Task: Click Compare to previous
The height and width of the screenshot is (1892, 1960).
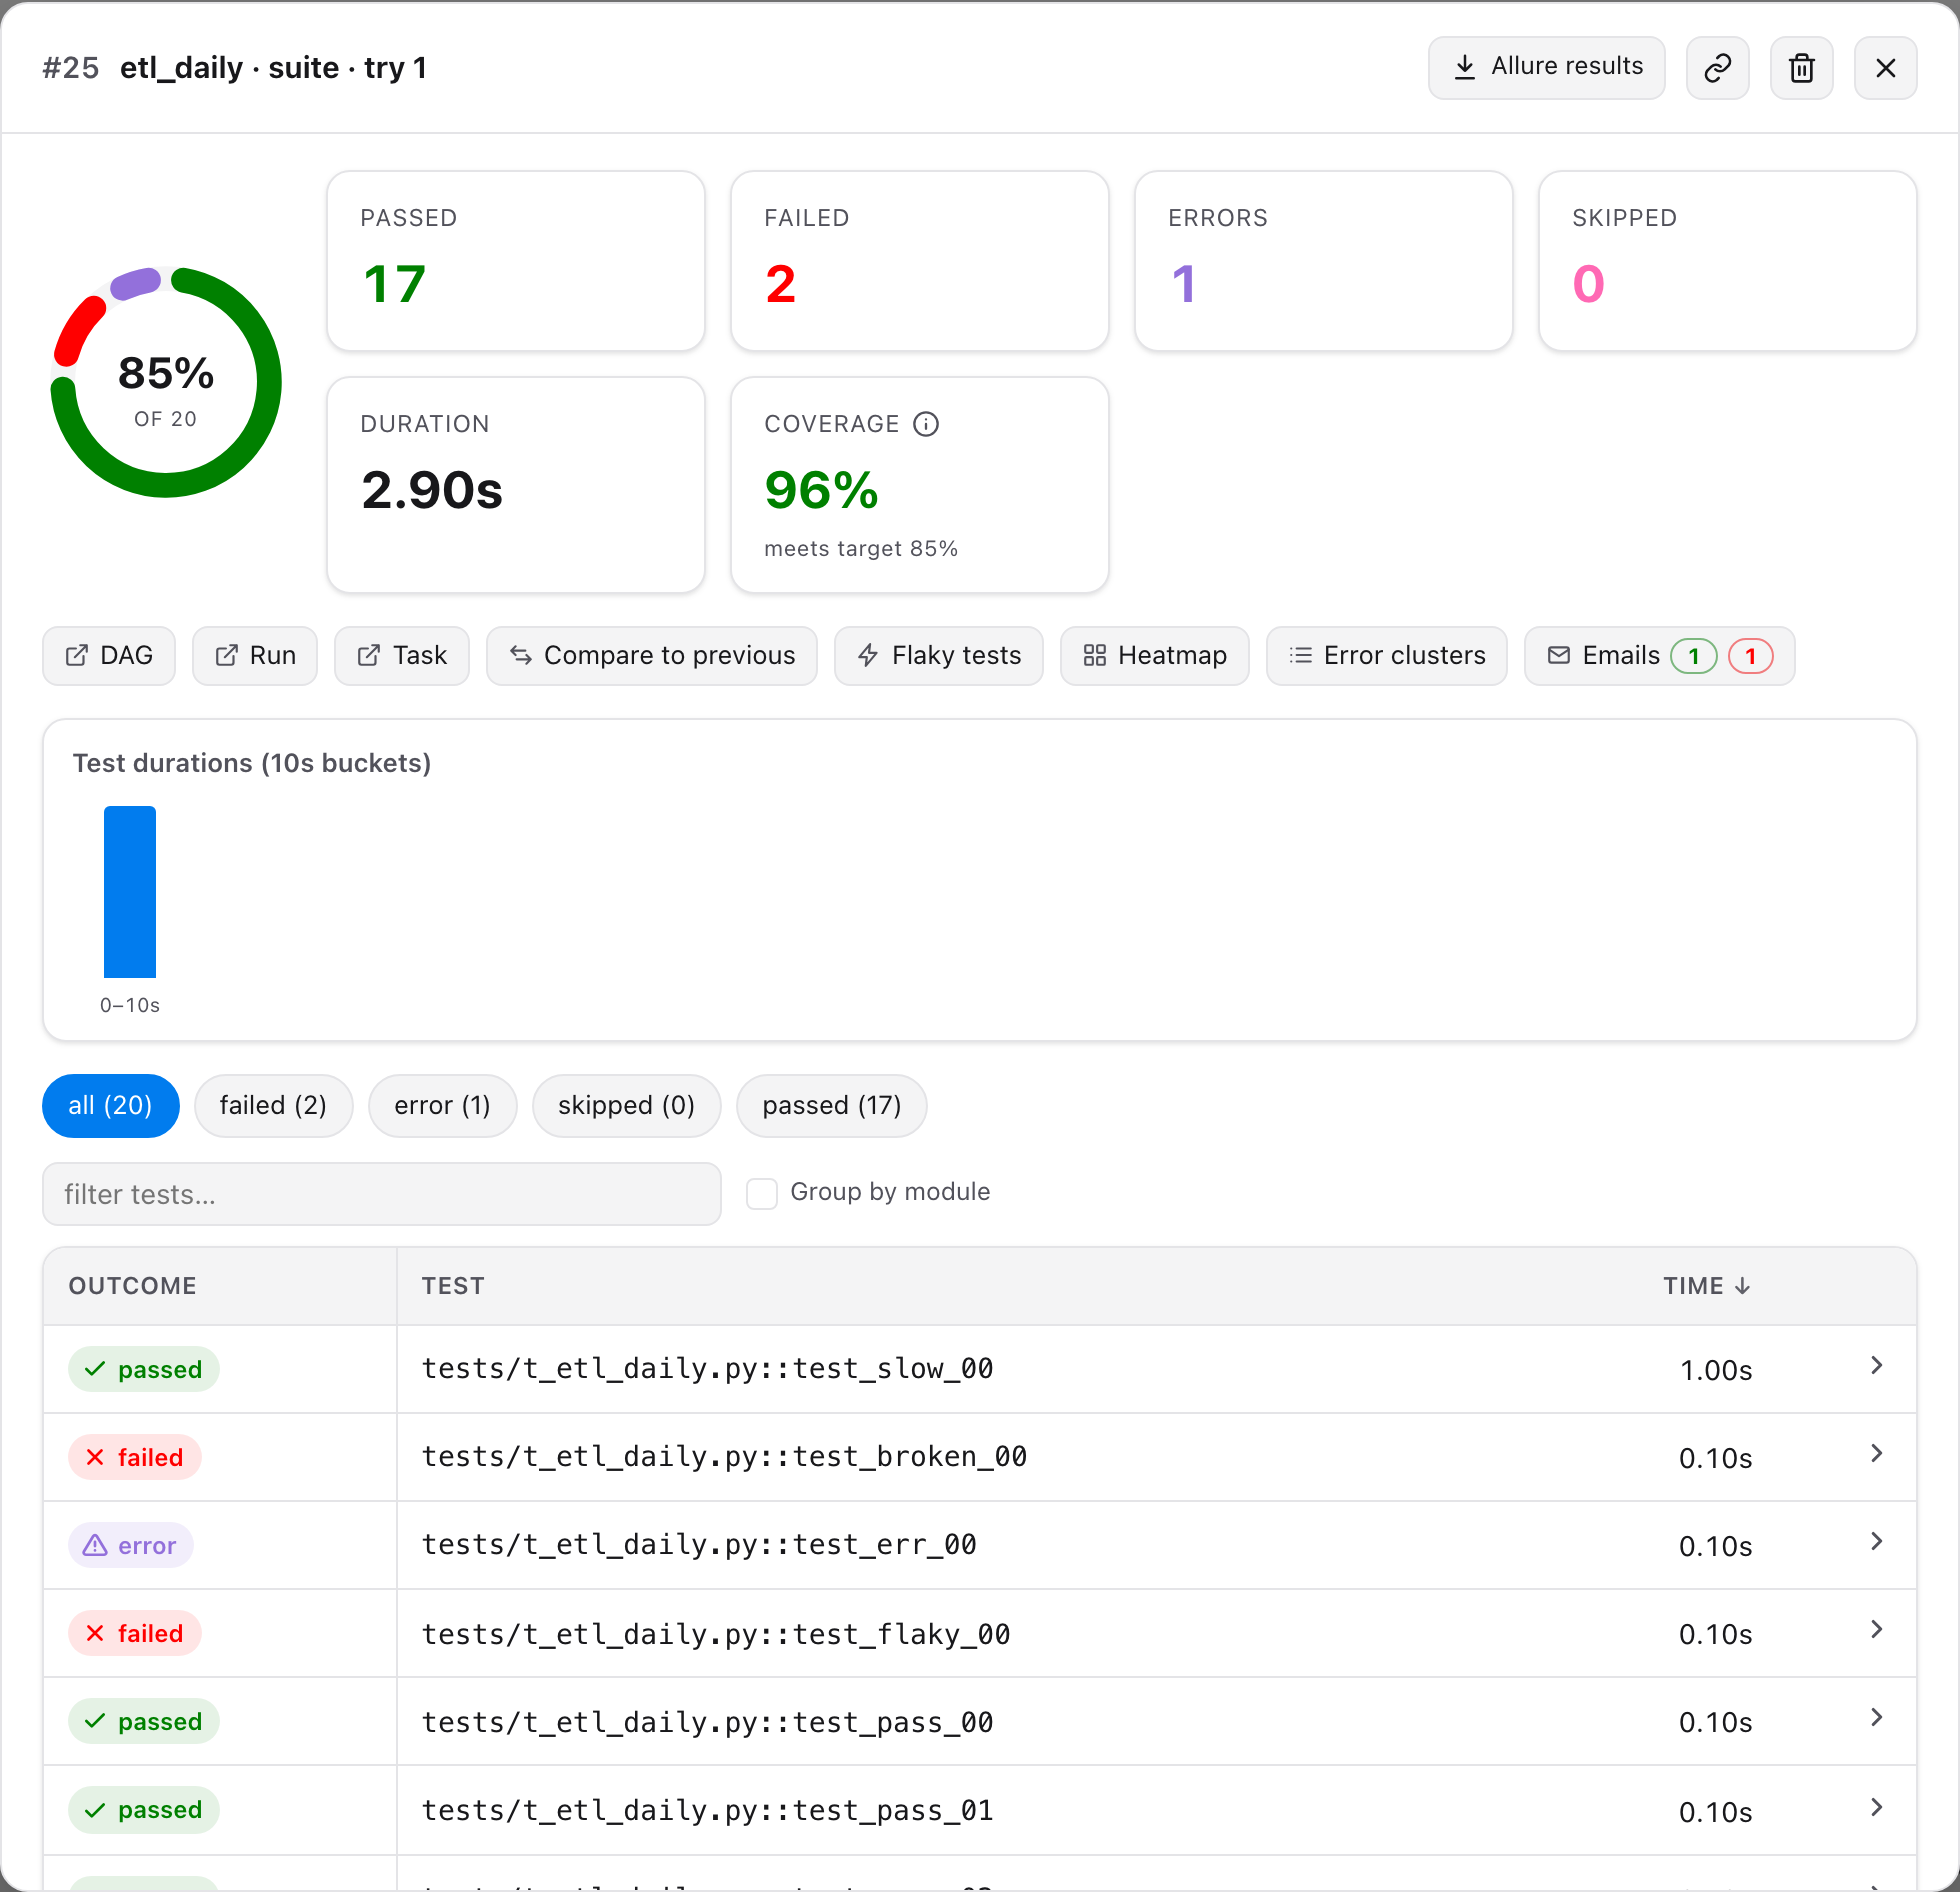Action: pos(652,656)
